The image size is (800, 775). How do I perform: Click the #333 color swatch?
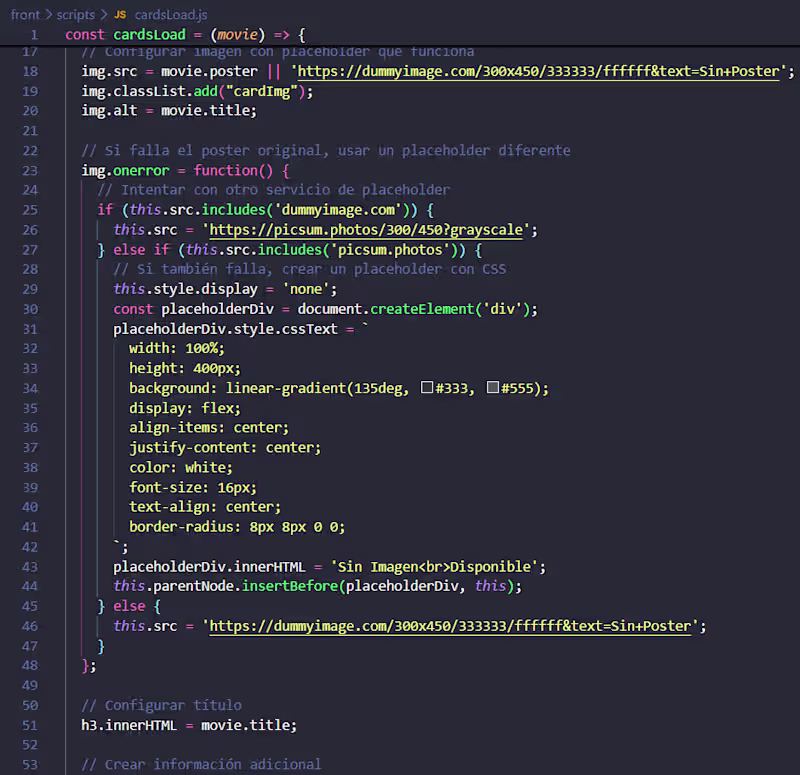tap(427, 387)
